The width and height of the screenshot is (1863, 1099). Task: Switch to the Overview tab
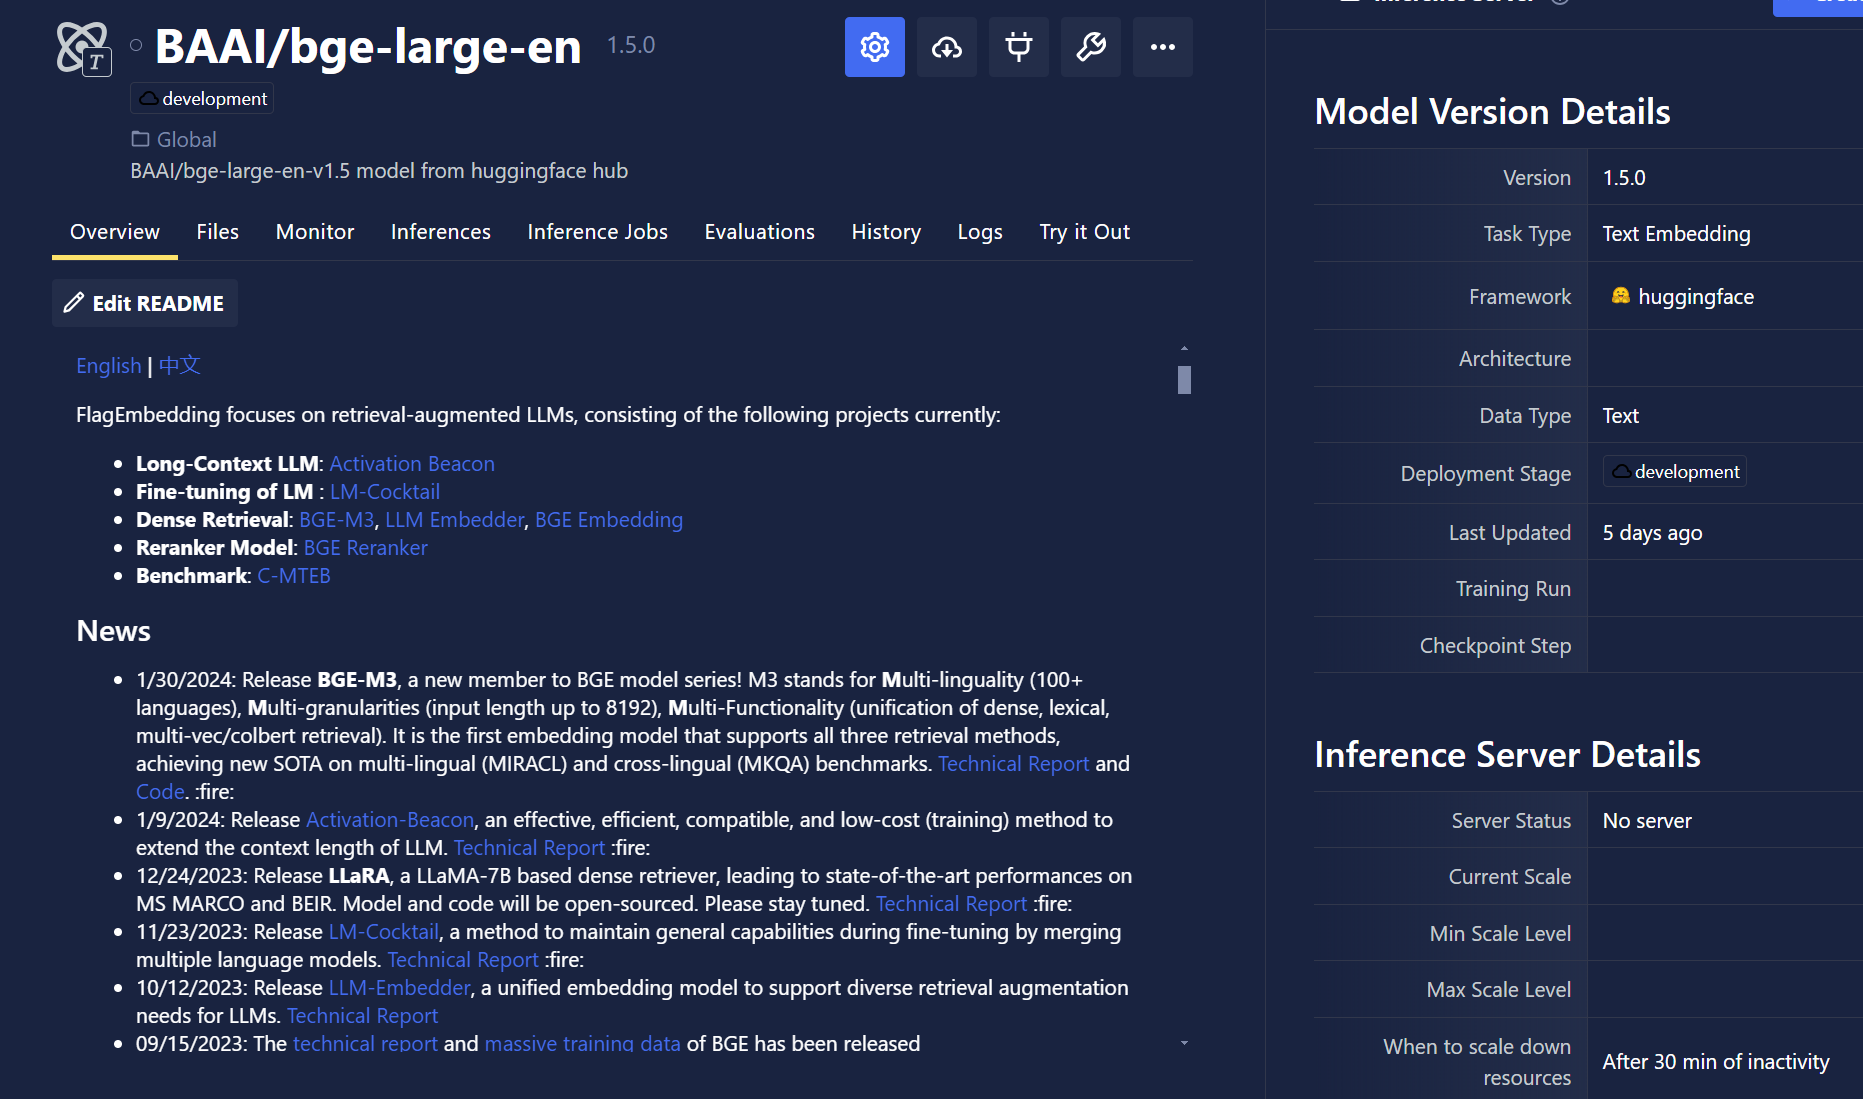pos(115,232)
